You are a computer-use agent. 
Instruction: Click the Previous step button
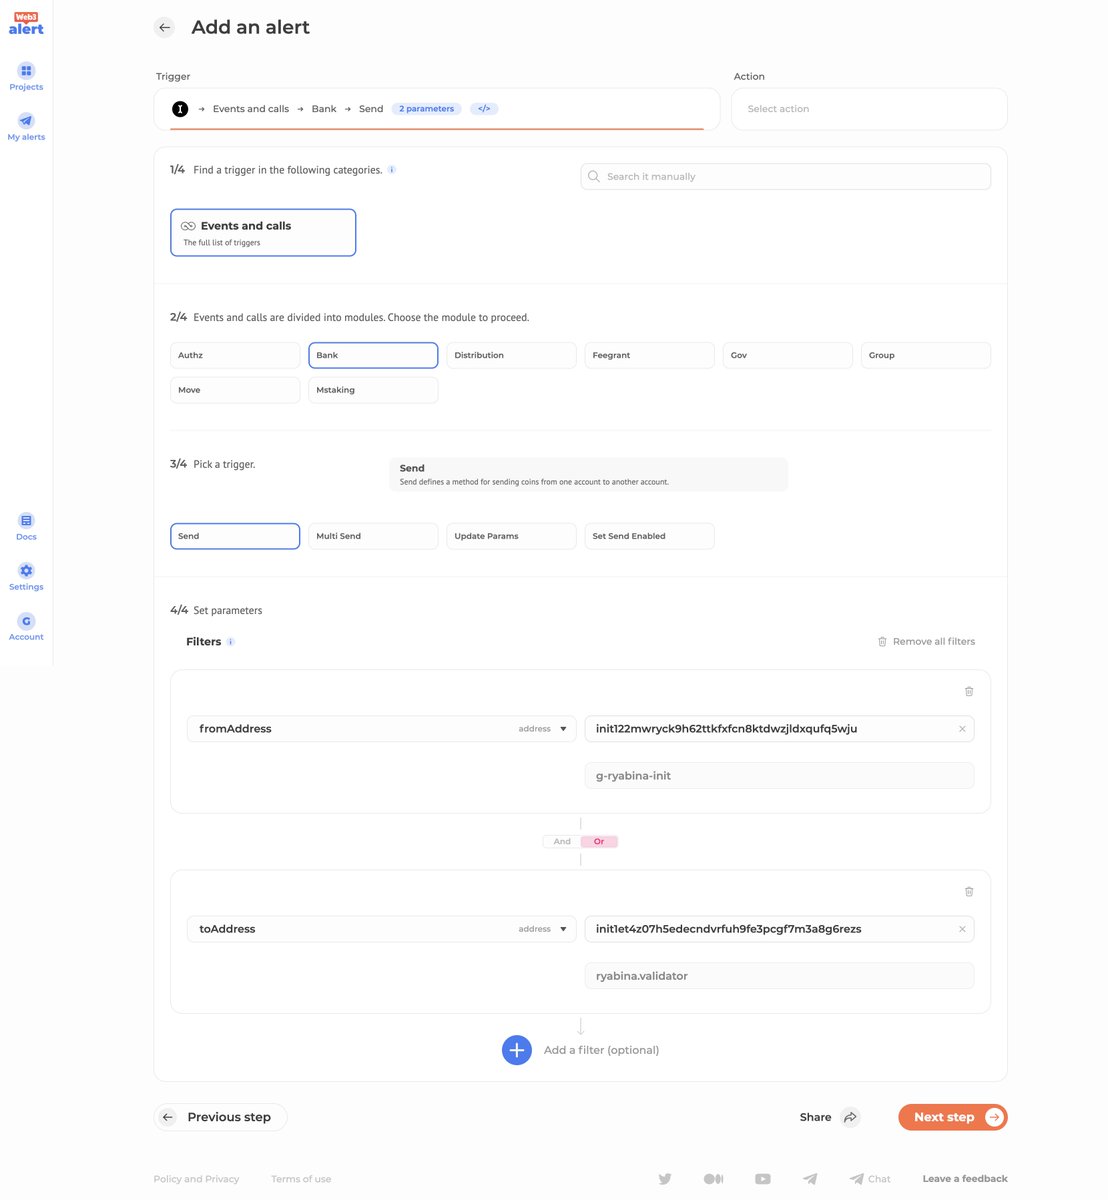220,1117
